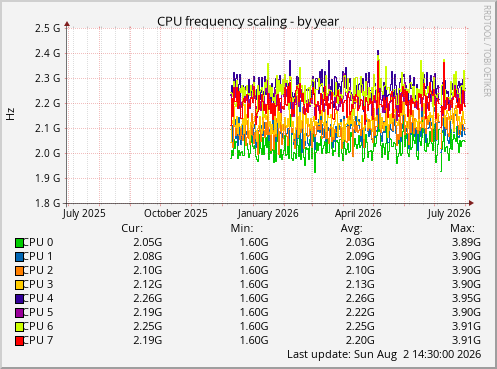Click the '2.4 G' y-axis label
This screenshot has height=369, width=497.
pyautogui.click(x=48, y=53)
